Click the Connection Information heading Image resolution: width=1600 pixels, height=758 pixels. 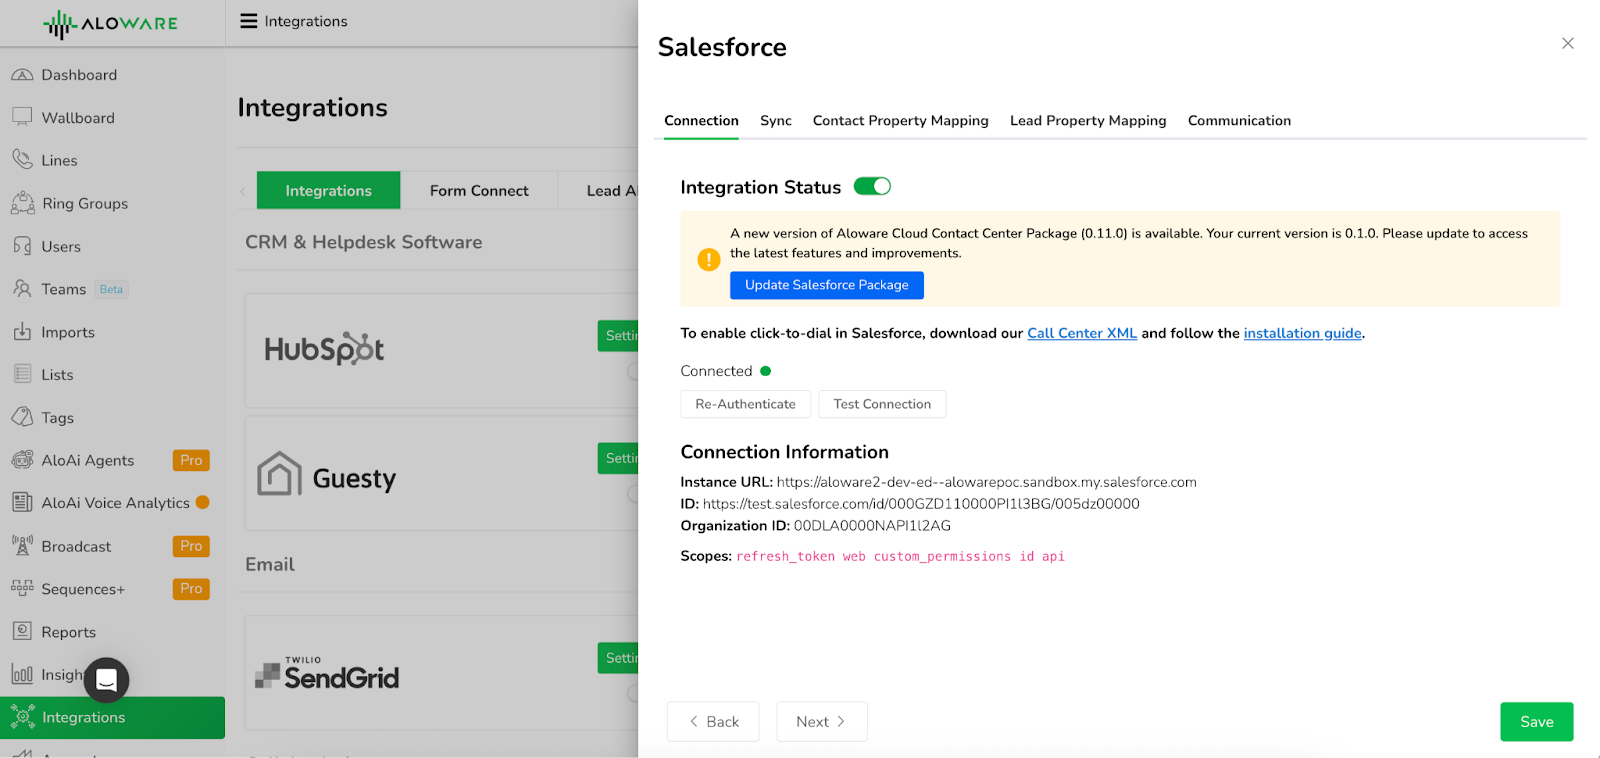[785, 452]
